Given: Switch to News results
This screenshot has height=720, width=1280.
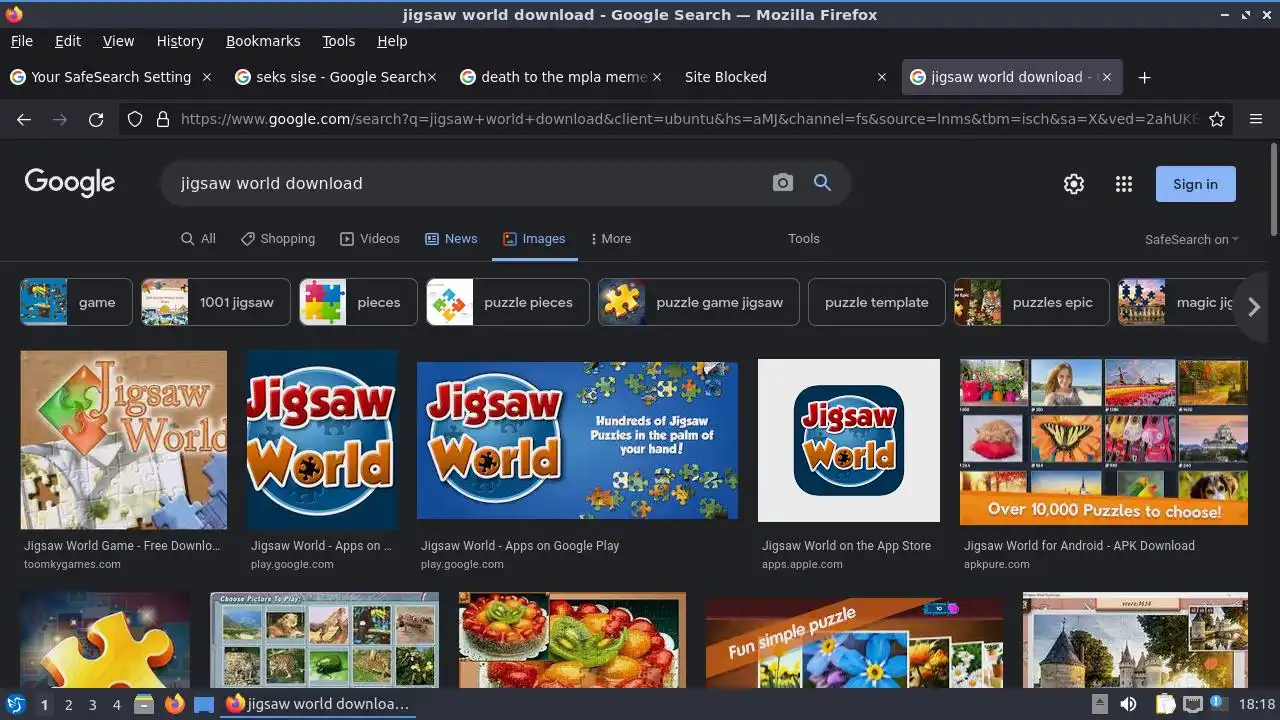Looking at the screenshot, I should pos(451,239).
